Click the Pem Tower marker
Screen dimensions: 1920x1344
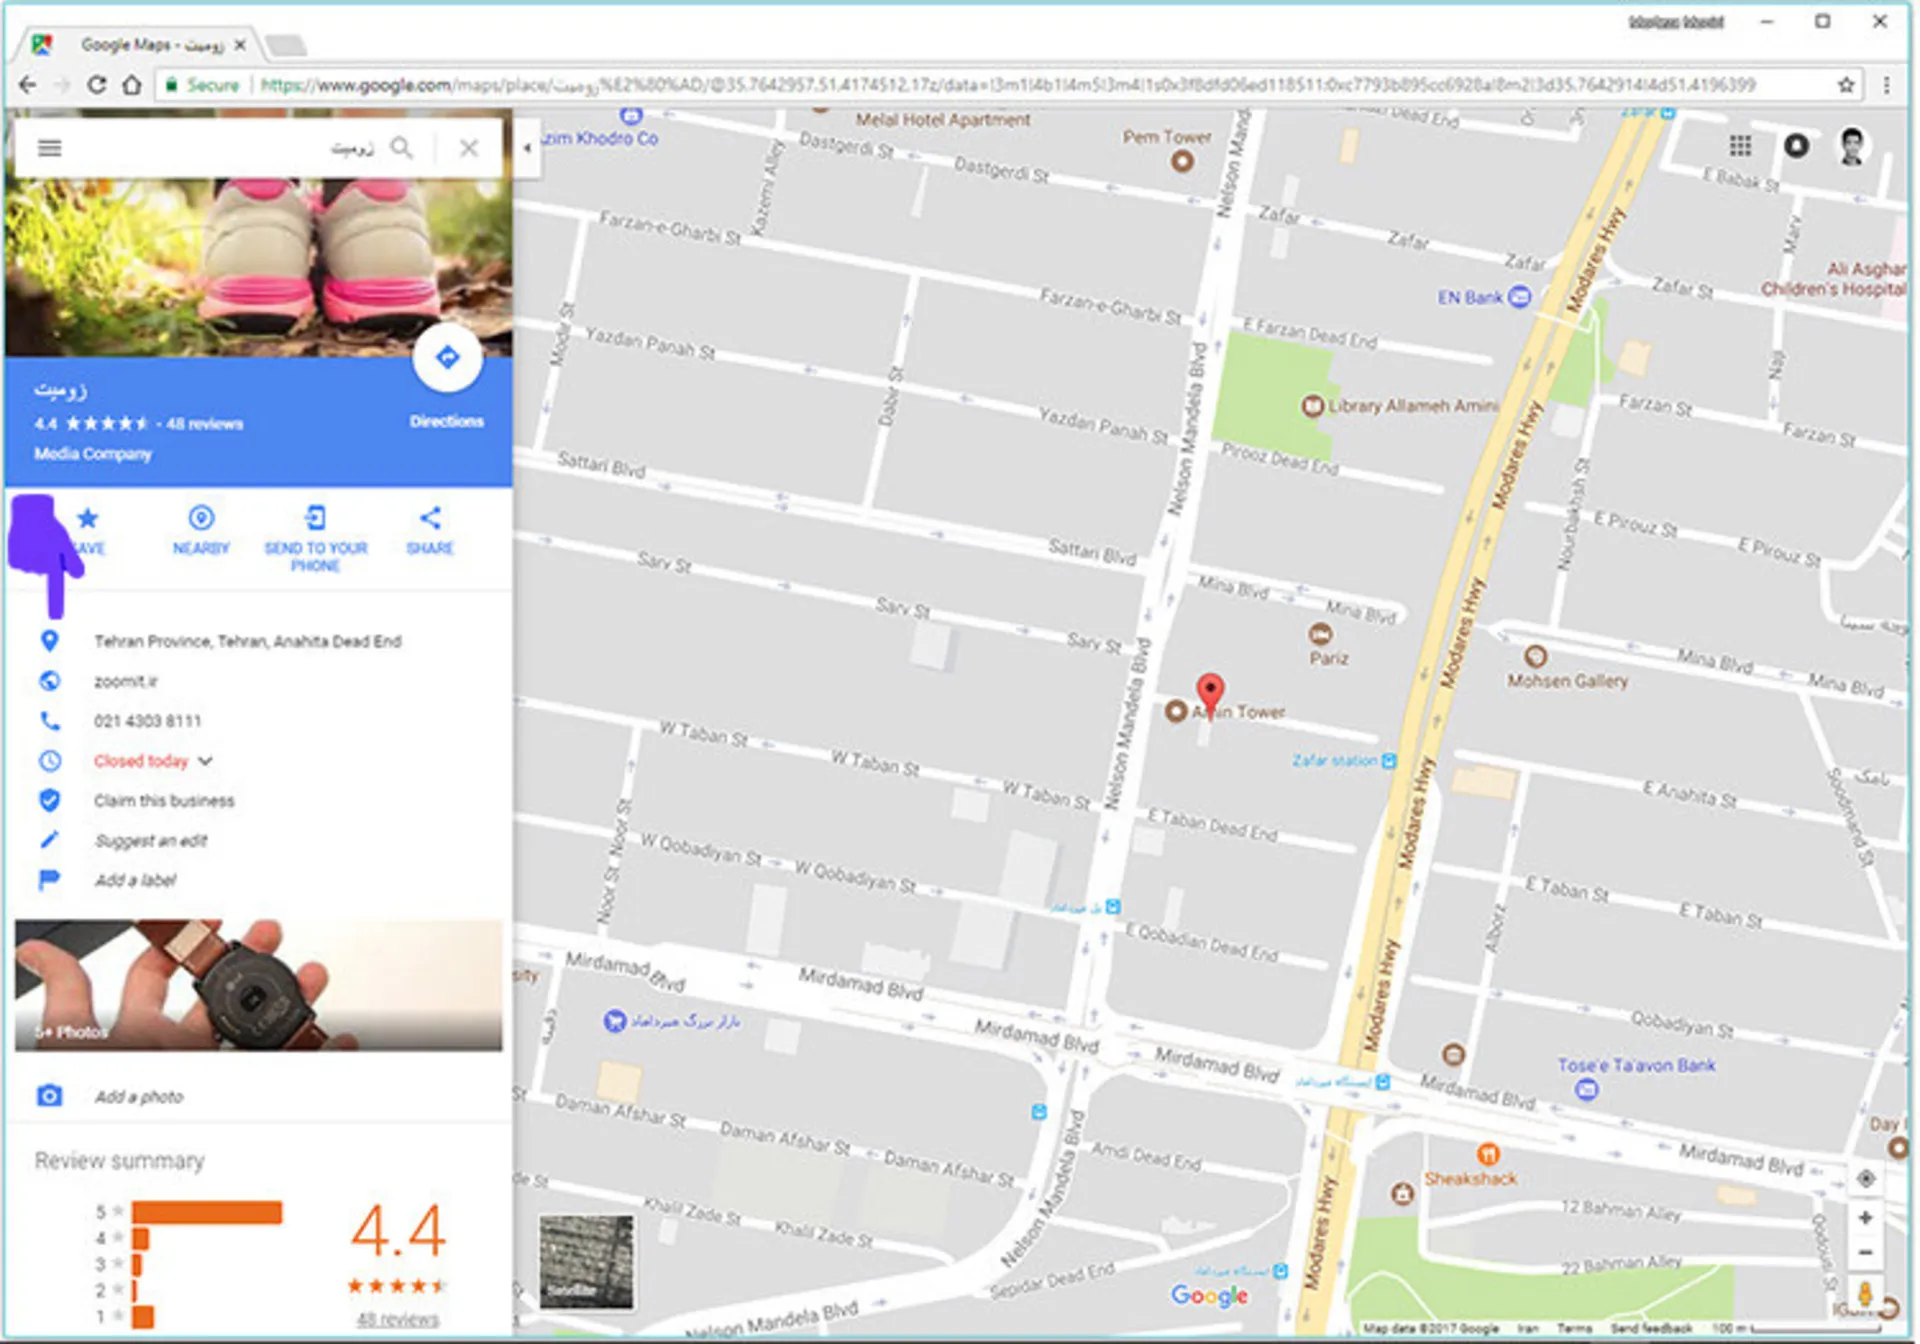coord(1182,160)
